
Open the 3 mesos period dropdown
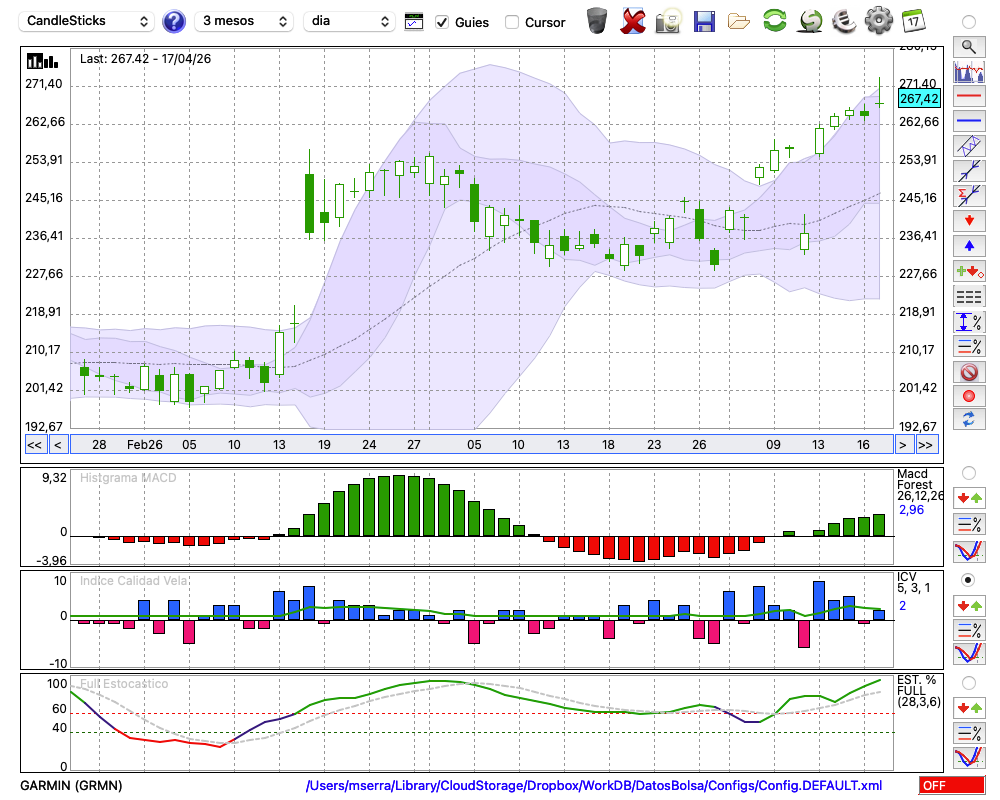click(244, 21)
